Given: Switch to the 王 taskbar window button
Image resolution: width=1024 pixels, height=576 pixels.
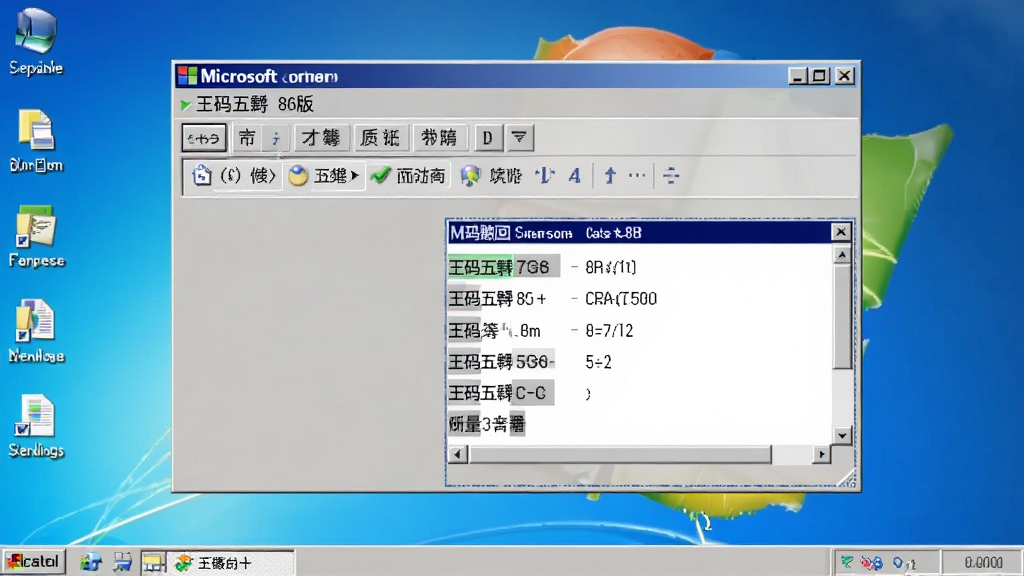Looking at the screenshot, I should [x=233, y=562].
